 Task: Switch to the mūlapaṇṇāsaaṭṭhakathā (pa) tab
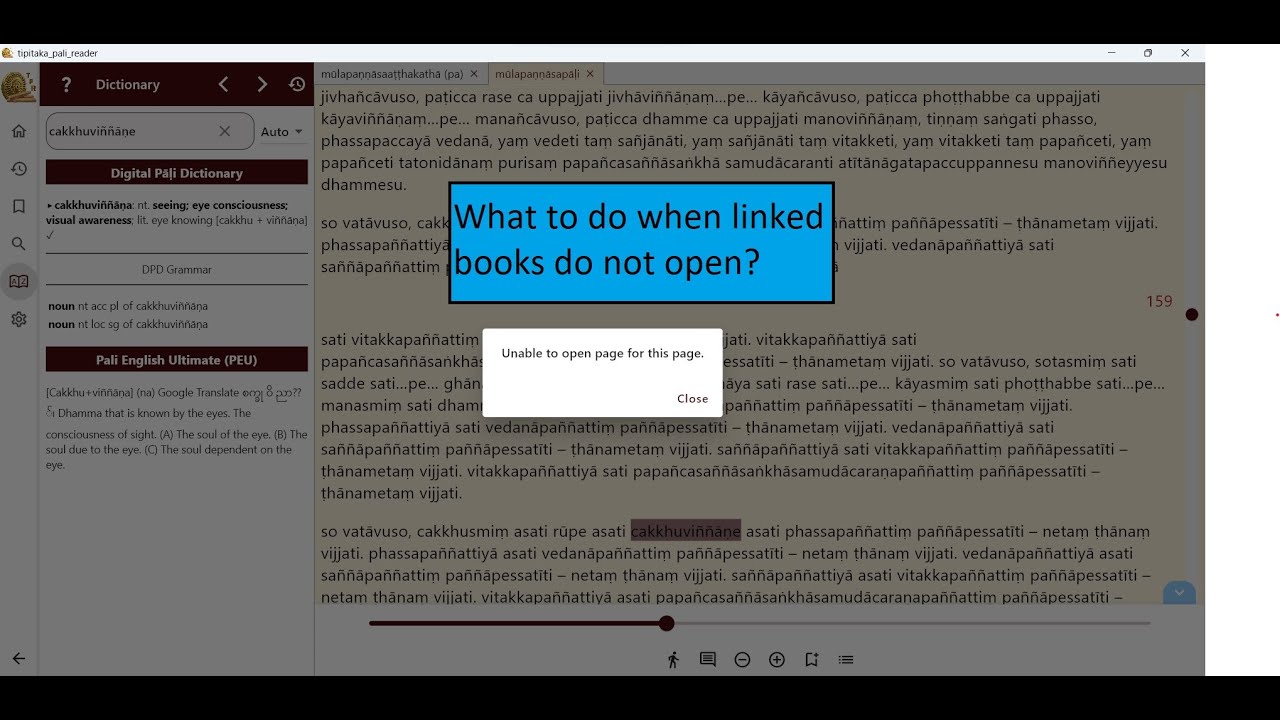[391, 74]
